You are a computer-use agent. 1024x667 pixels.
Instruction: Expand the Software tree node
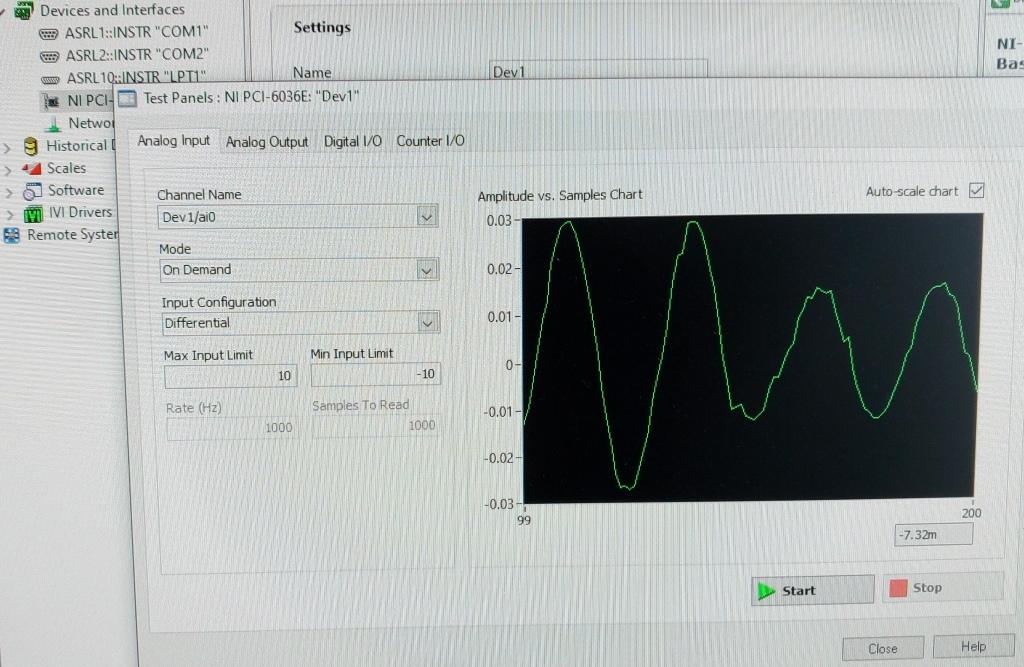click(9, 193)
